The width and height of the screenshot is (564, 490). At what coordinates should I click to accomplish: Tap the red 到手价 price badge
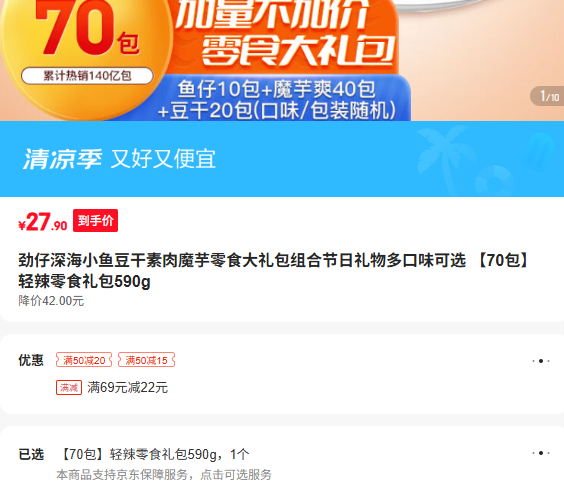tap(95, 220)
